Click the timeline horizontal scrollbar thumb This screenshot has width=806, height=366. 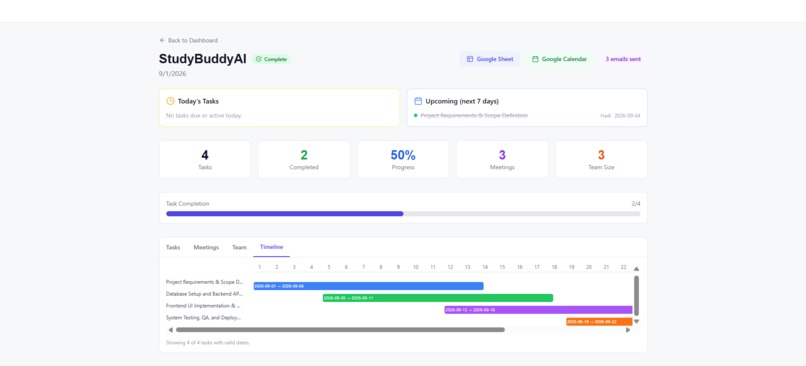[x=340, y=330]
